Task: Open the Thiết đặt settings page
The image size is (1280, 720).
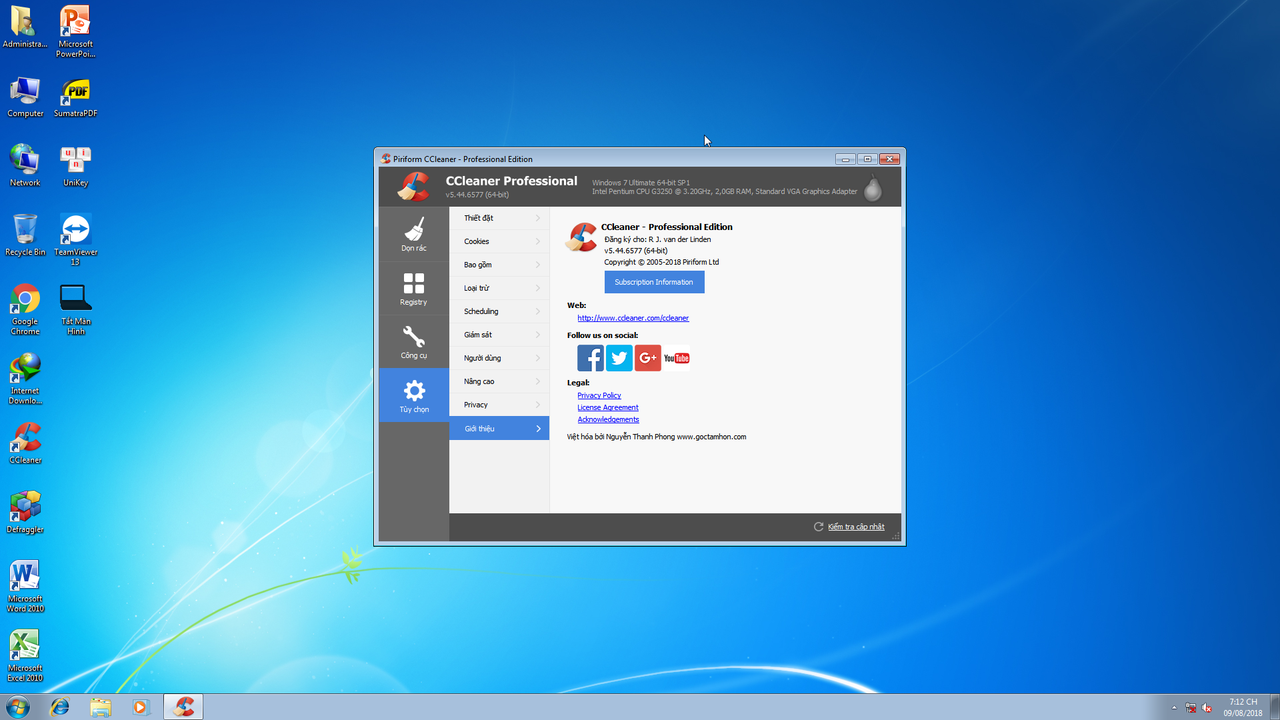Action: [x=499, y=218]
